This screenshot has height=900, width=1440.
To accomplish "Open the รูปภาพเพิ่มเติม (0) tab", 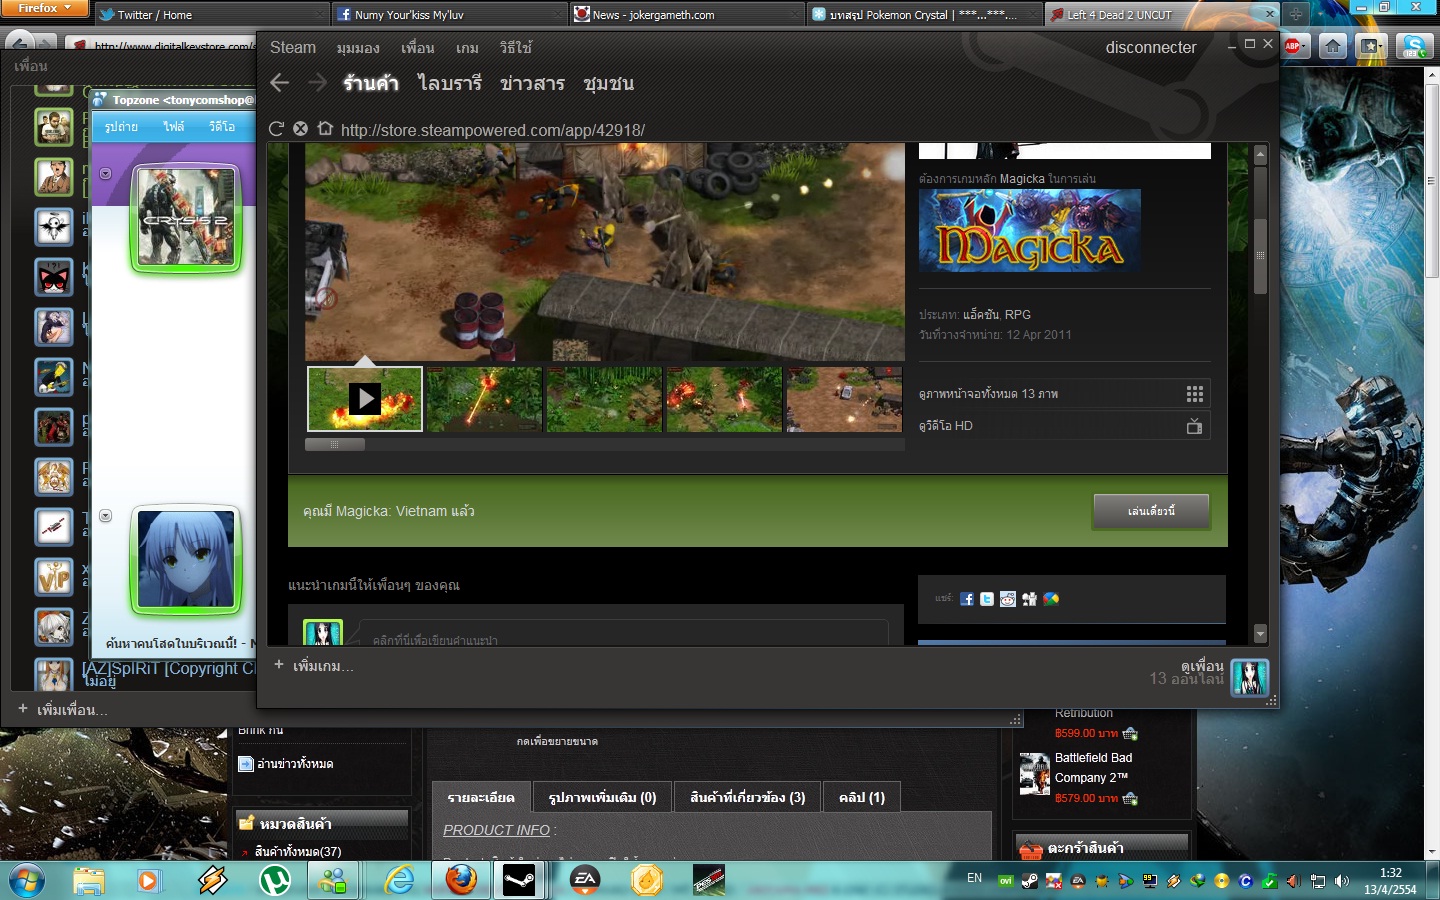I will click(602, 797).
